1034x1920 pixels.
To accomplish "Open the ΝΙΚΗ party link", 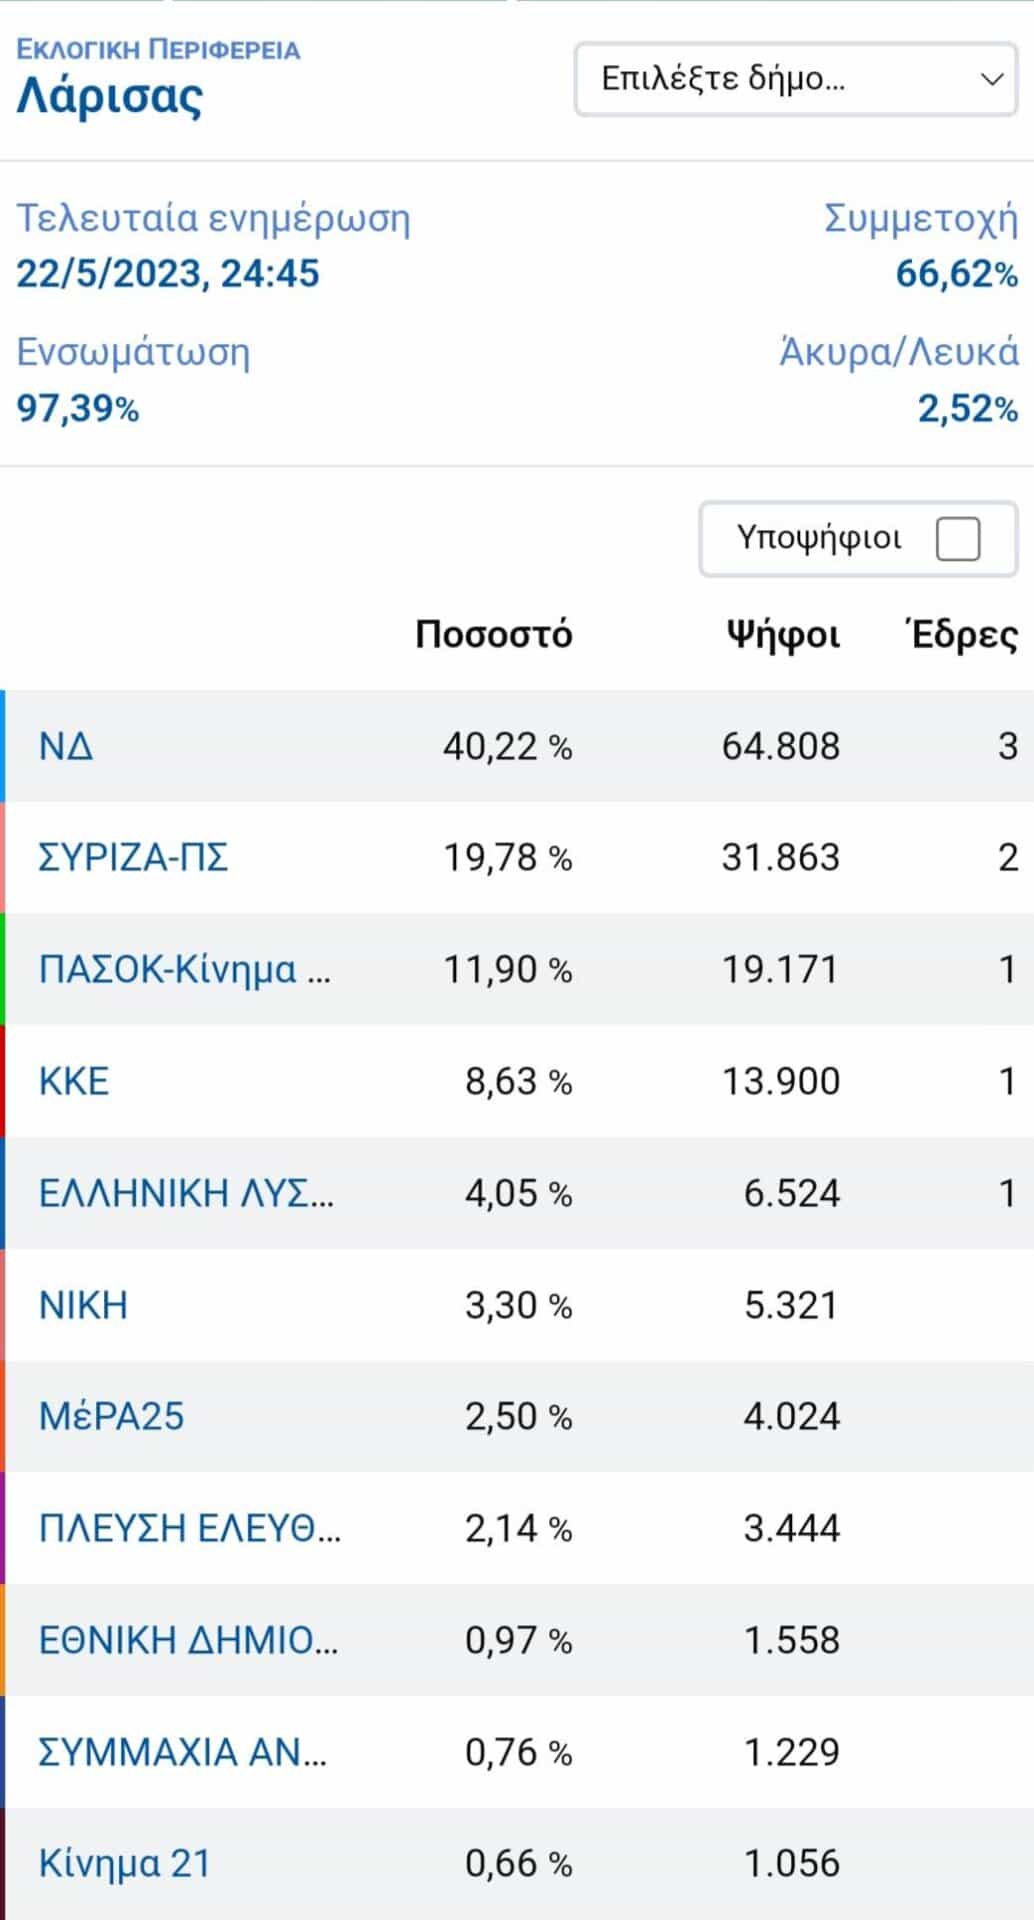I will pos(83,1305).
